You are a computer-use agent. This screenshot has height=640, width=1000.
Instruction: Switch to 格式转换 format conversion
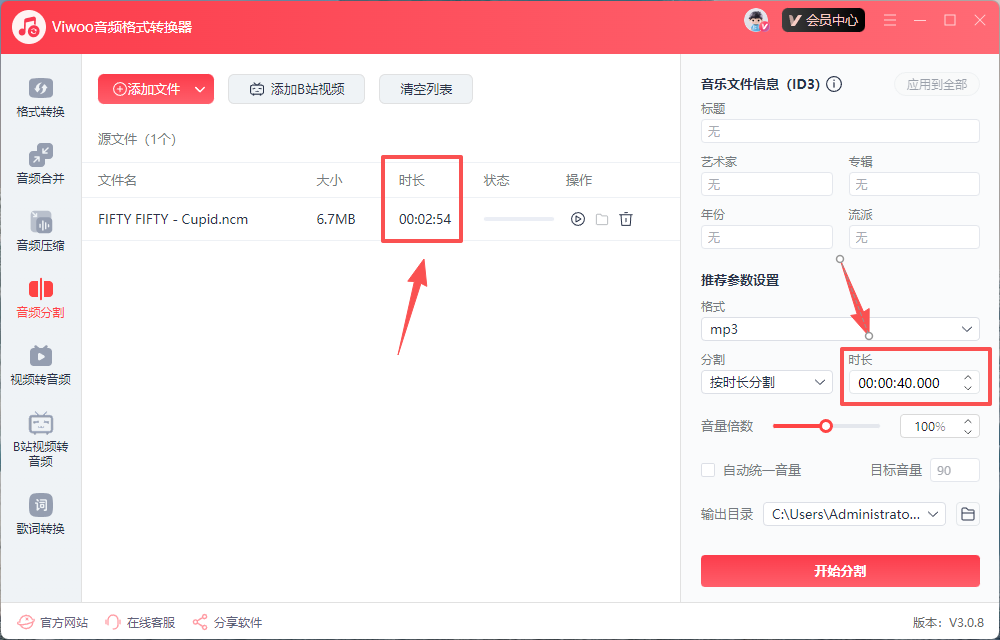pyautogui.click(x=40, y=98)
